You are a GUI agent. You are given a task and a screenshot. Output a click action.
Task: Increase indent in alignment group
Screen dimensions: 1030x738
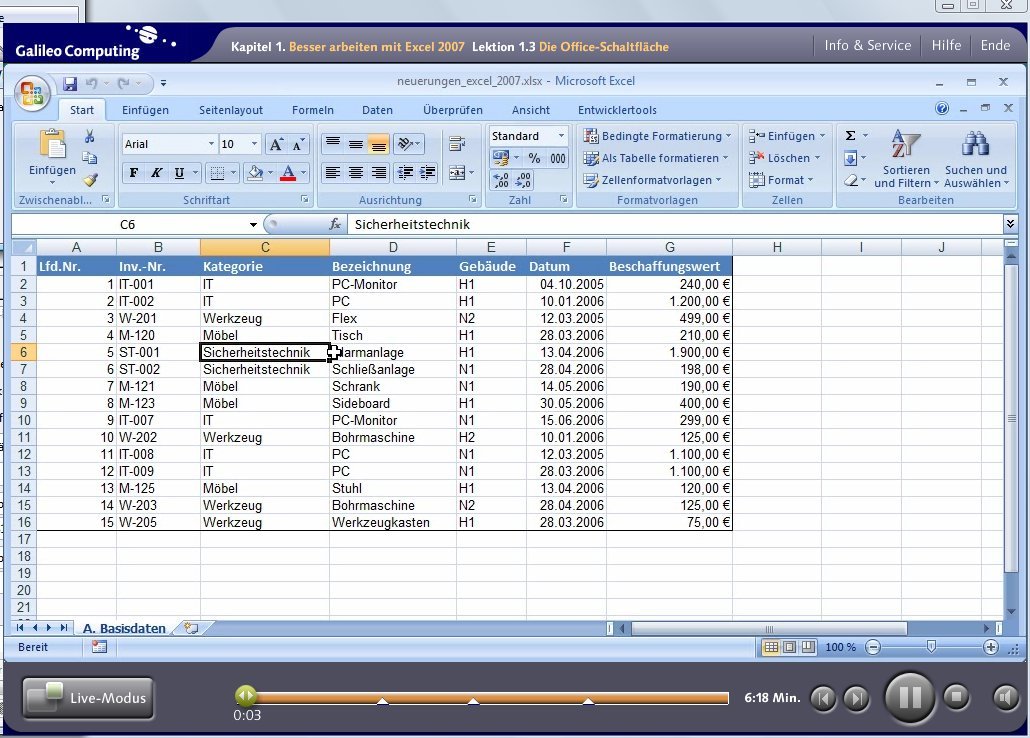(x=428, y=173)
